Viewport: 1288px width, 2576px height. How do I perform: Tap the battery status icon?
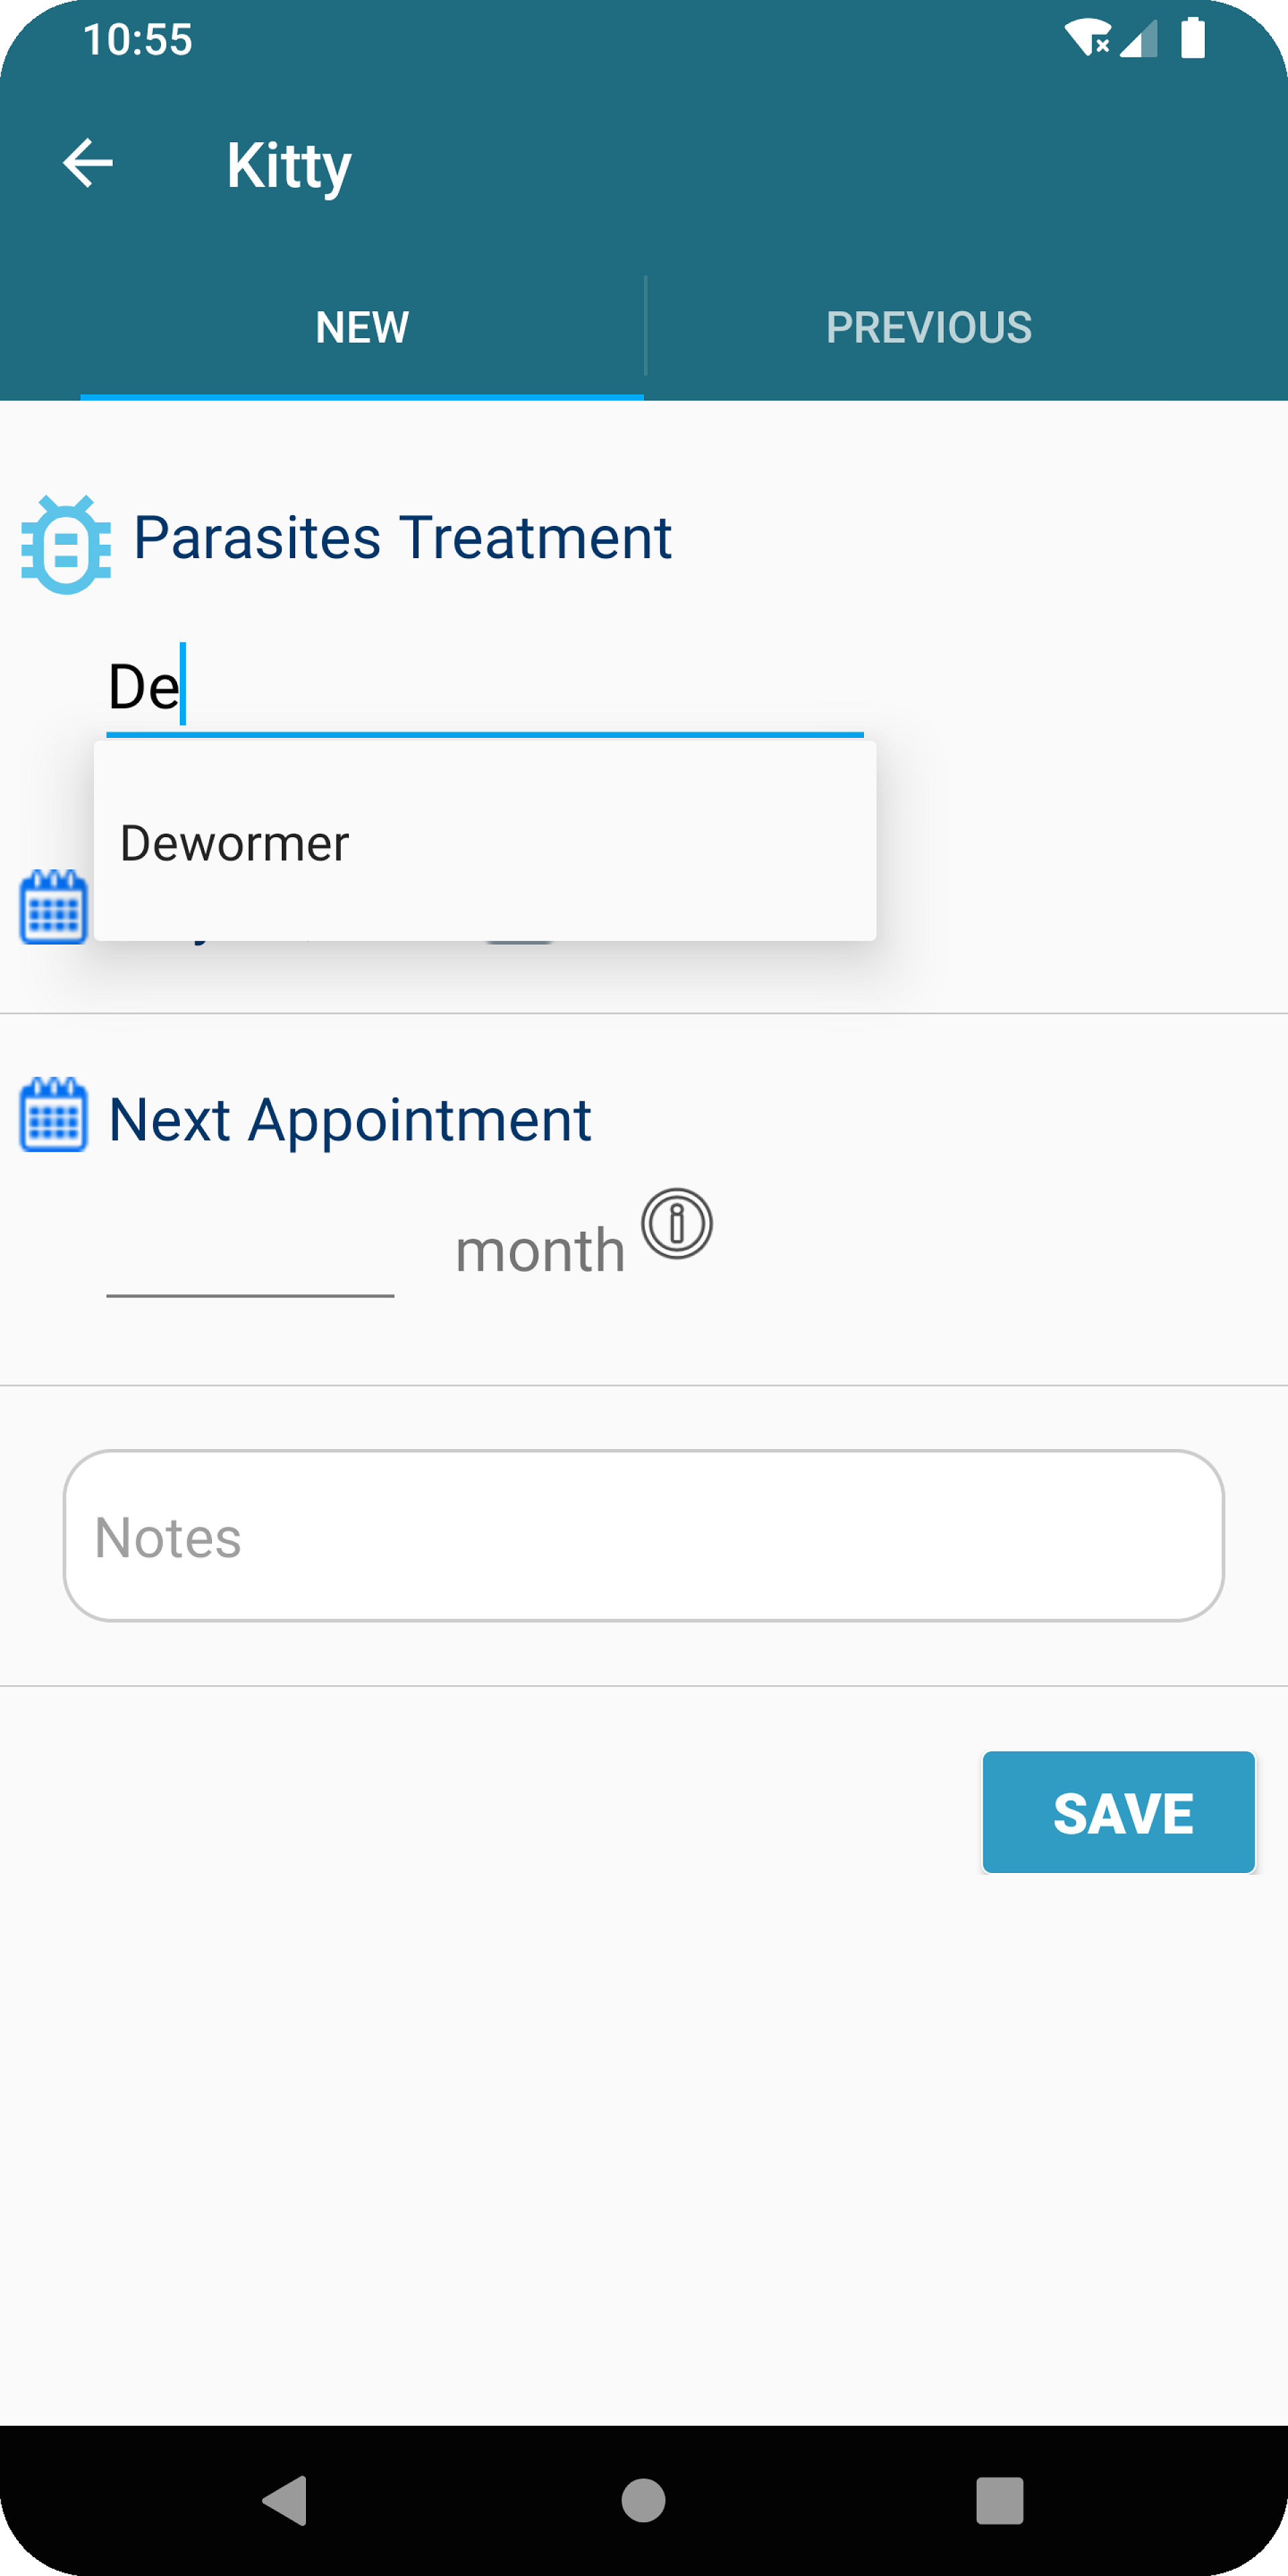1193,38
